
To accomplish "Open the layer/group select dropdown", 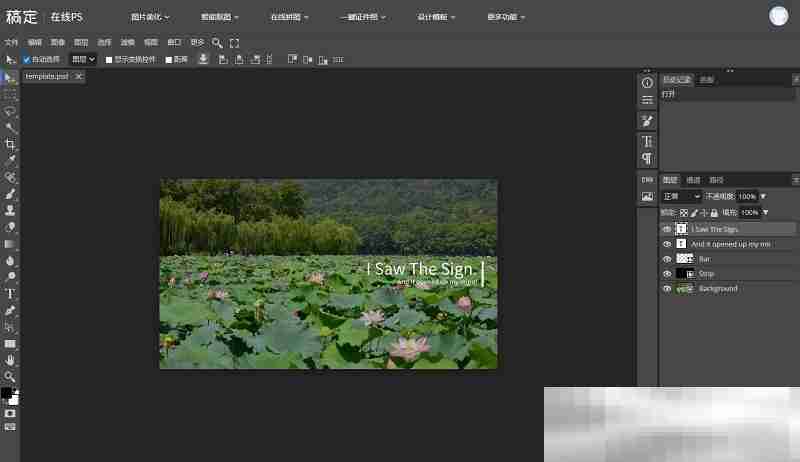I will point(83,60).
